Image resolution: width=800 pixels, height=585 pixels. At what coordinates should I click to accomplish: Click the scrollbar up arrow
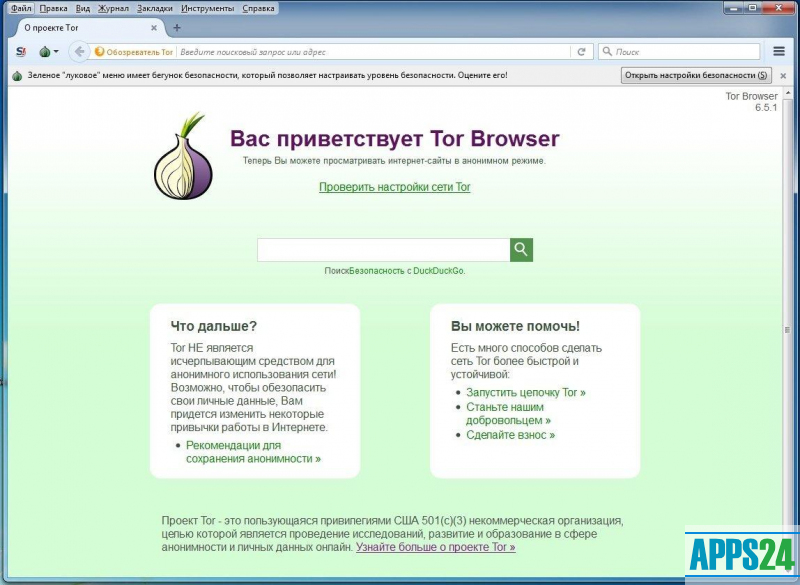click(788, 93)
